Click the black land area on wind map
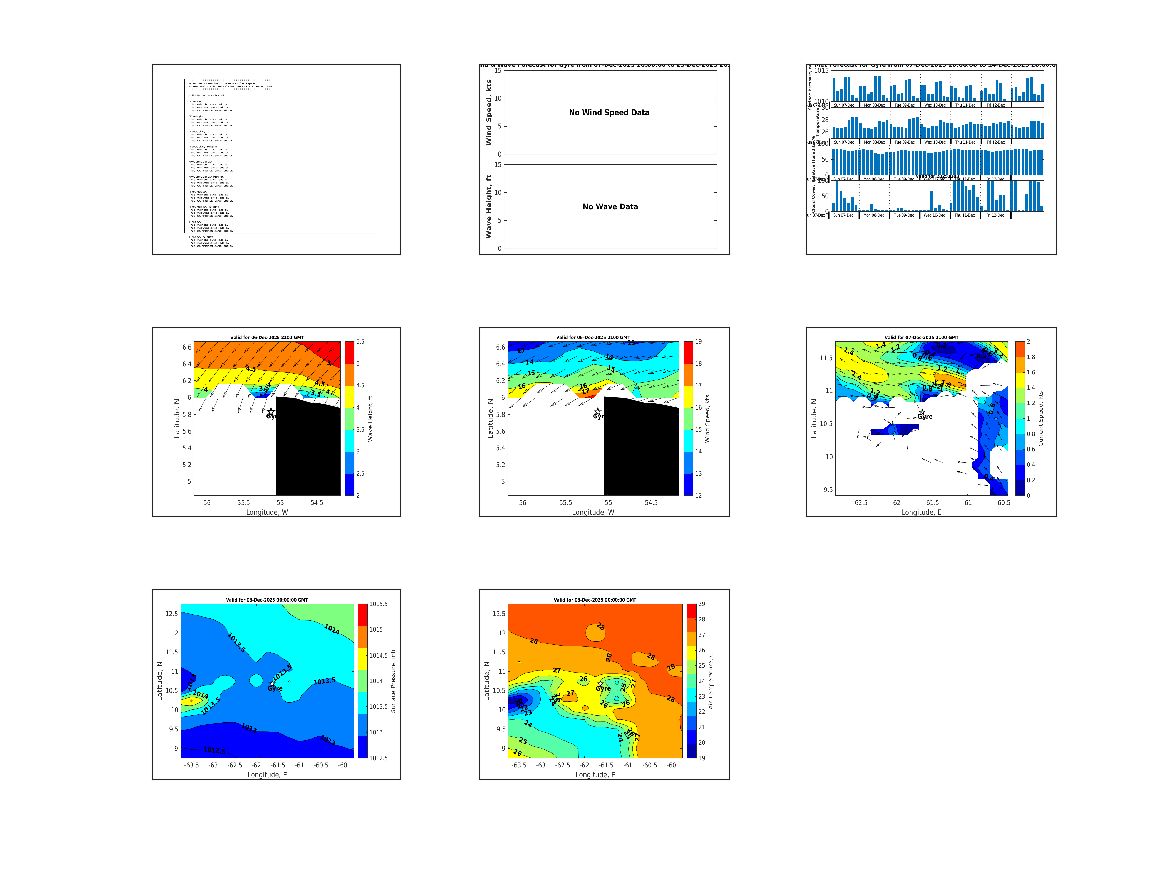 click(x=640, y=450)
